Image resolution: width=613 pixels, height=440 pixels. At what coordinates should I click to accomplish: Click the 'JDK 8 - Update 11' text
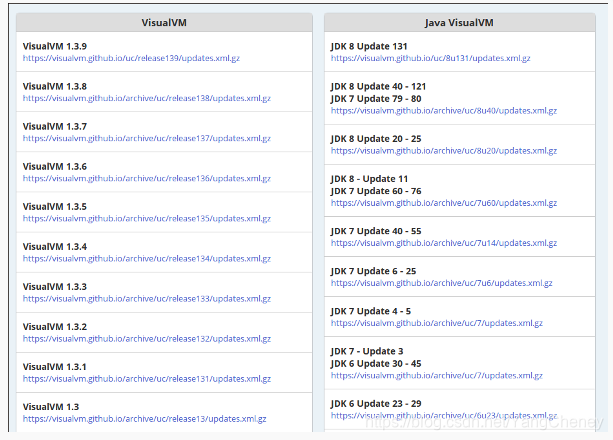369,179
